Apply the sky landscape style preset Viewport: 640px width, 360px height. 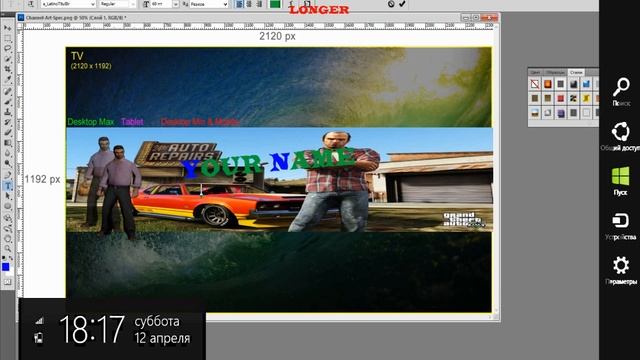click(535, 113)
